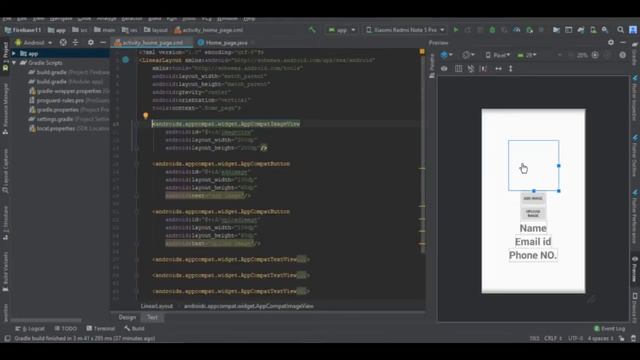Click the UTF-8 encoding in status bar
Screen dimensions: 640x360
[x=576, y=338]
